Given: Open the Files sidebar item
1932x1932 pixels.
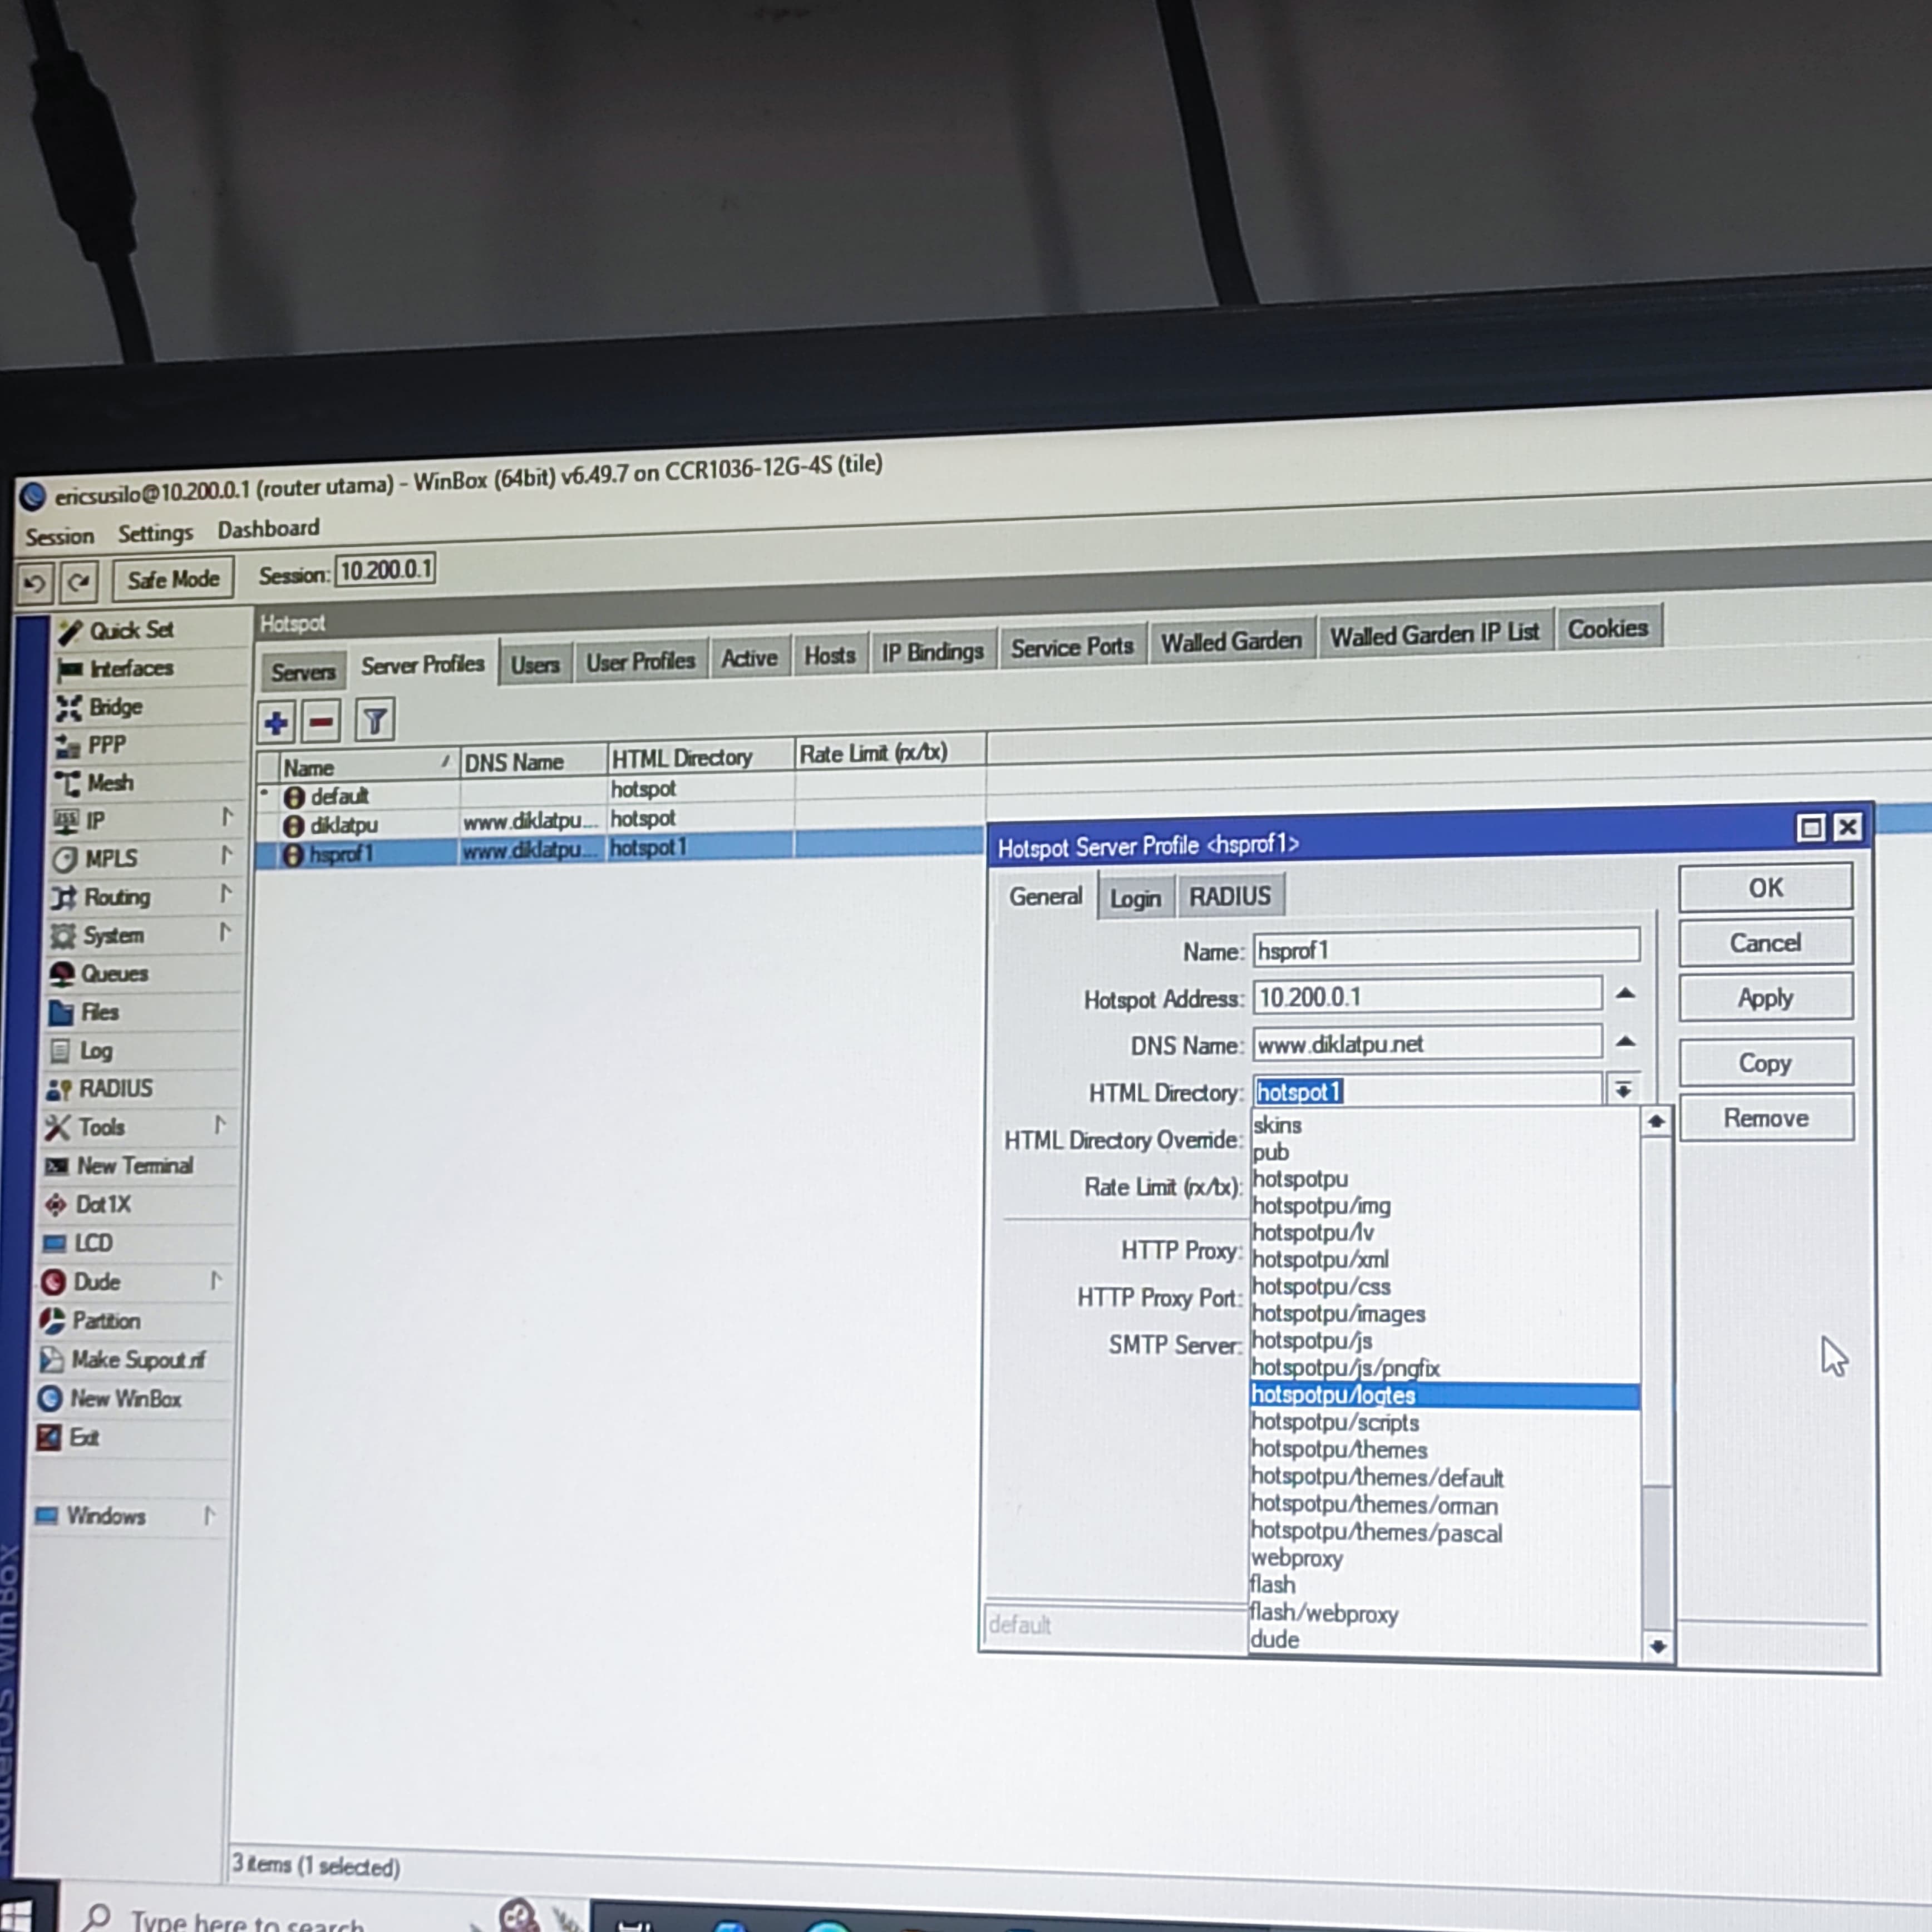Looking at the screenshot, I should [99, 1012].
